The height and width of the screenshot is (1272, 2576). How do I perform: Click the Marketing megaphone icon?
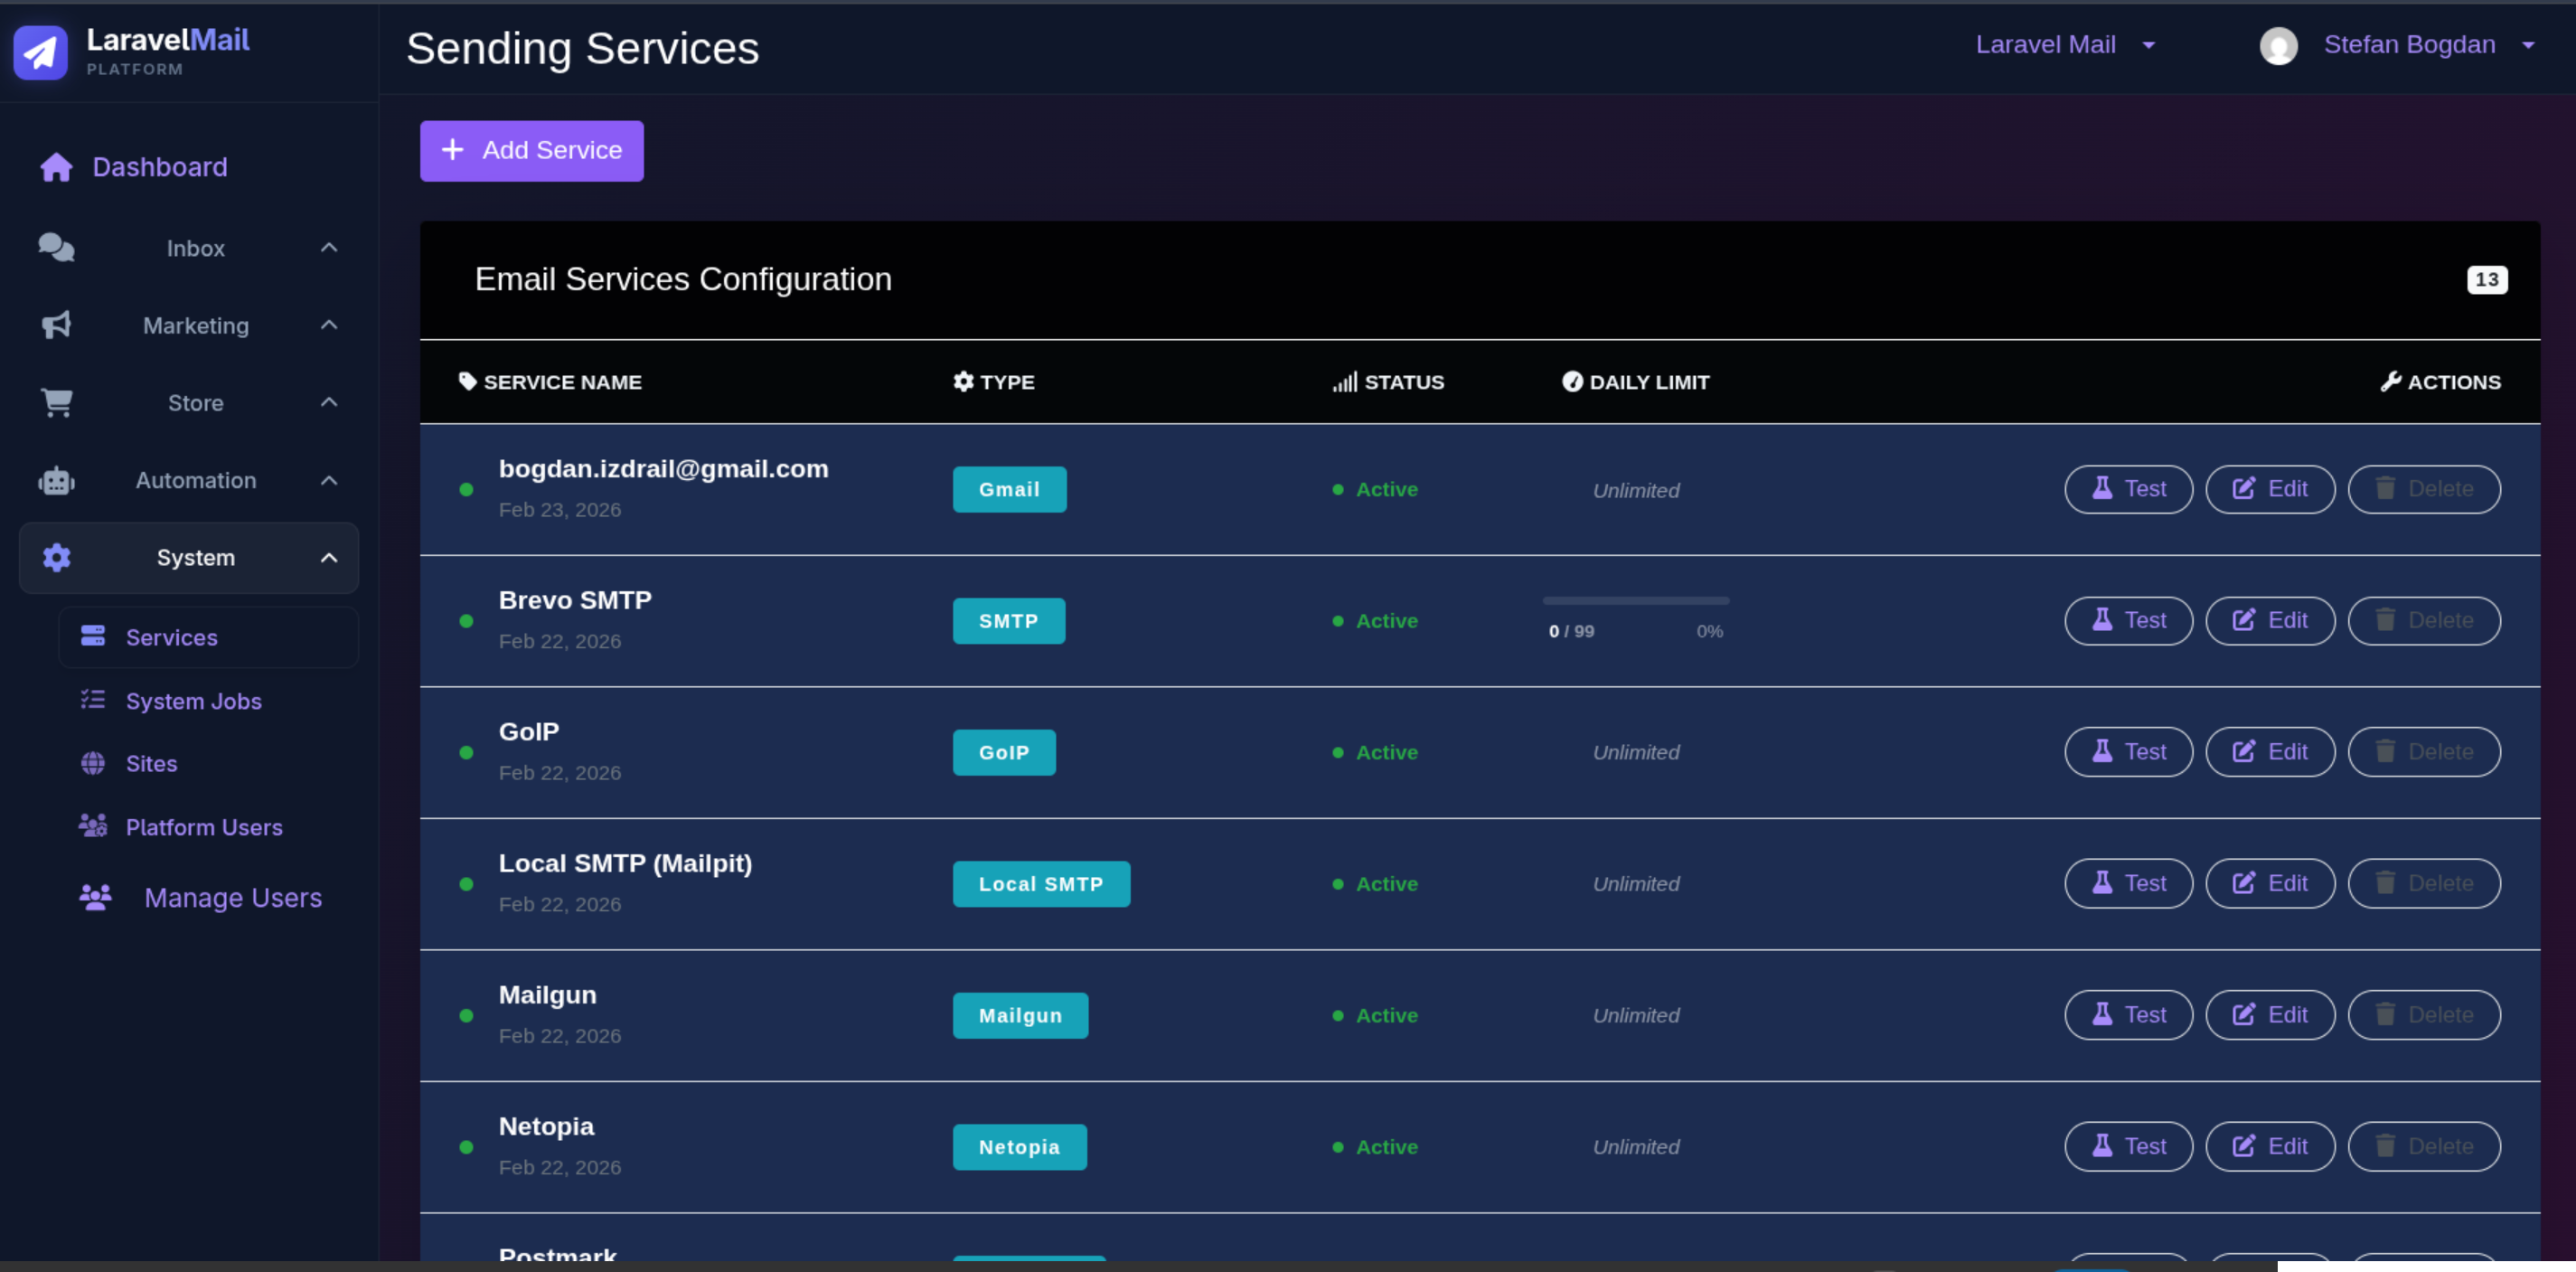56,325
